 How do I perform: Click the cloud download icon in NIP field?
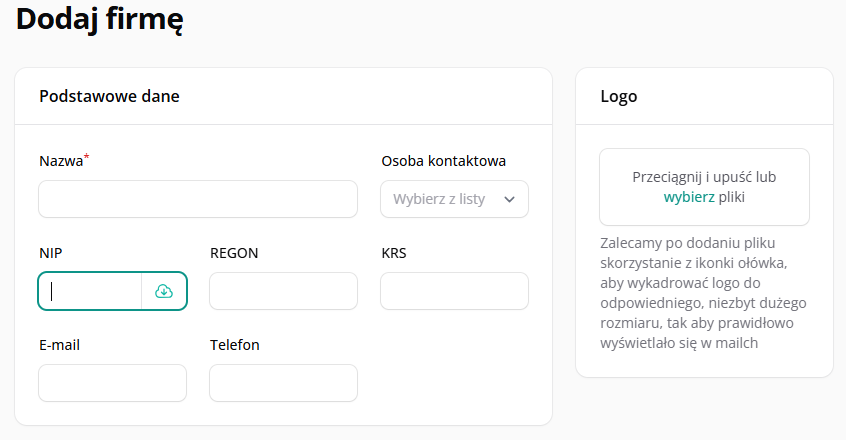(x=164, y=291)
